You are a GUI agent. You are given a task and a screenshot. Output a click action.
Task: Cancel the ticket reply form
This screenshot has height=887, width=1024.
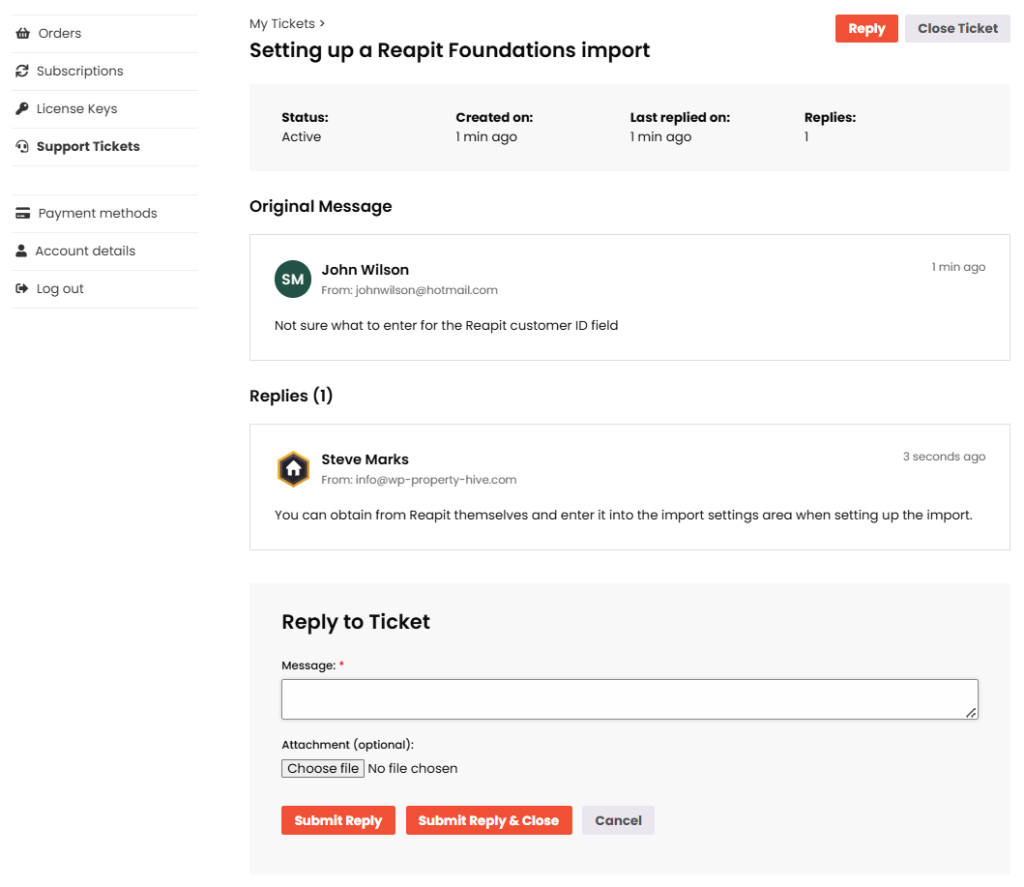(618, 820)
